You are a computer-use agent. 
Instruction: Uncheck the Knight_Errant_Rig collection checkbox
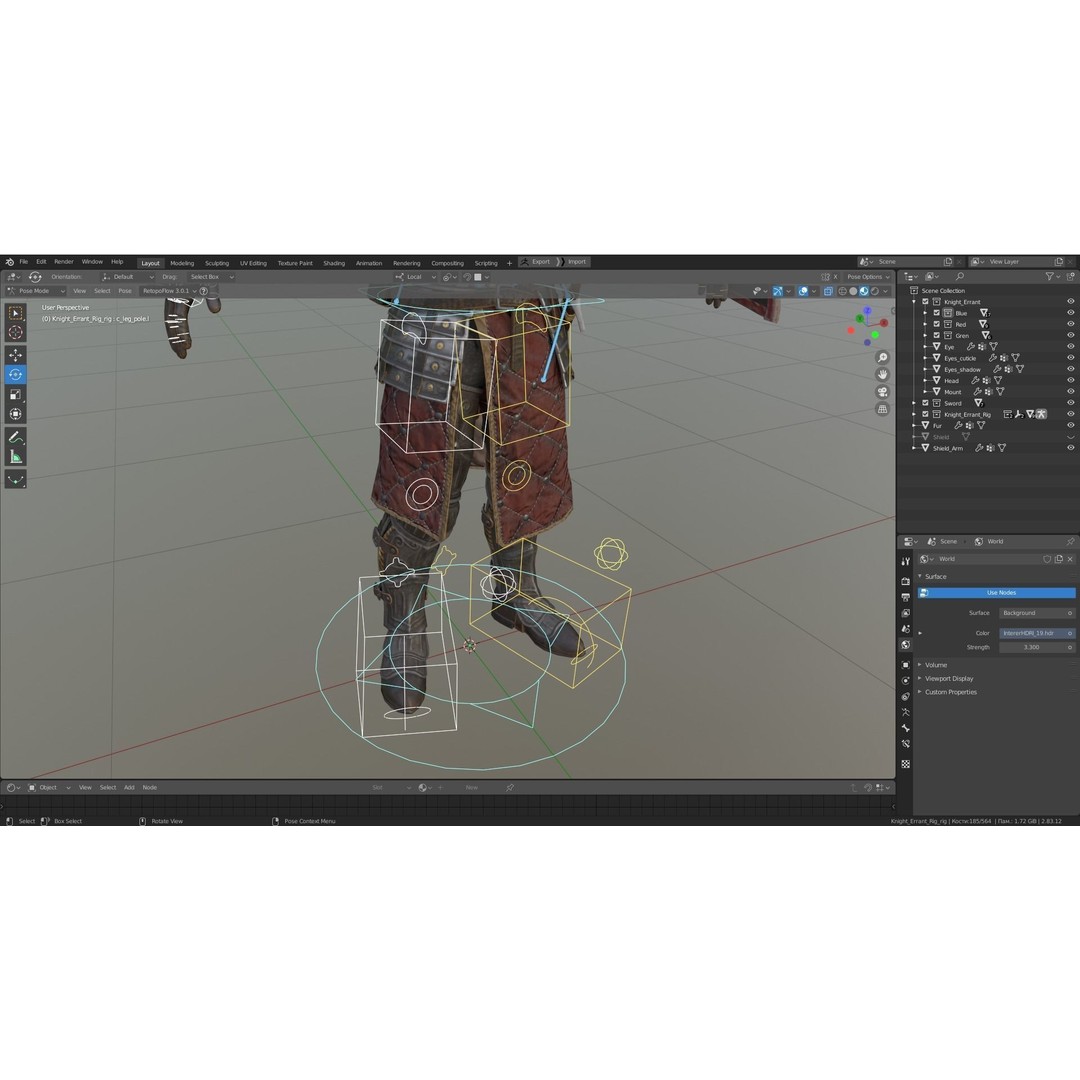pos(926,414)
